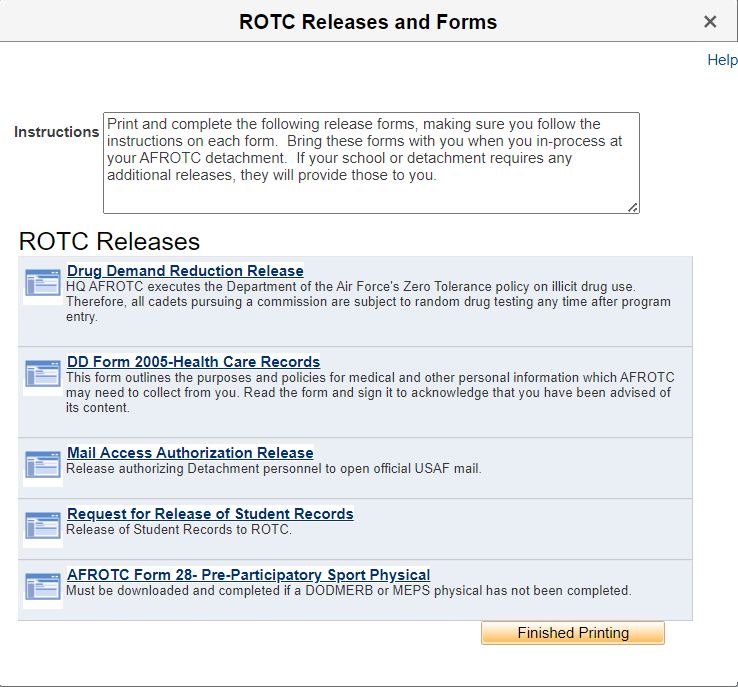The image size is (738, 687).
Task: Click the Mail Access Authorization form icon
Action: coord(43,466)
